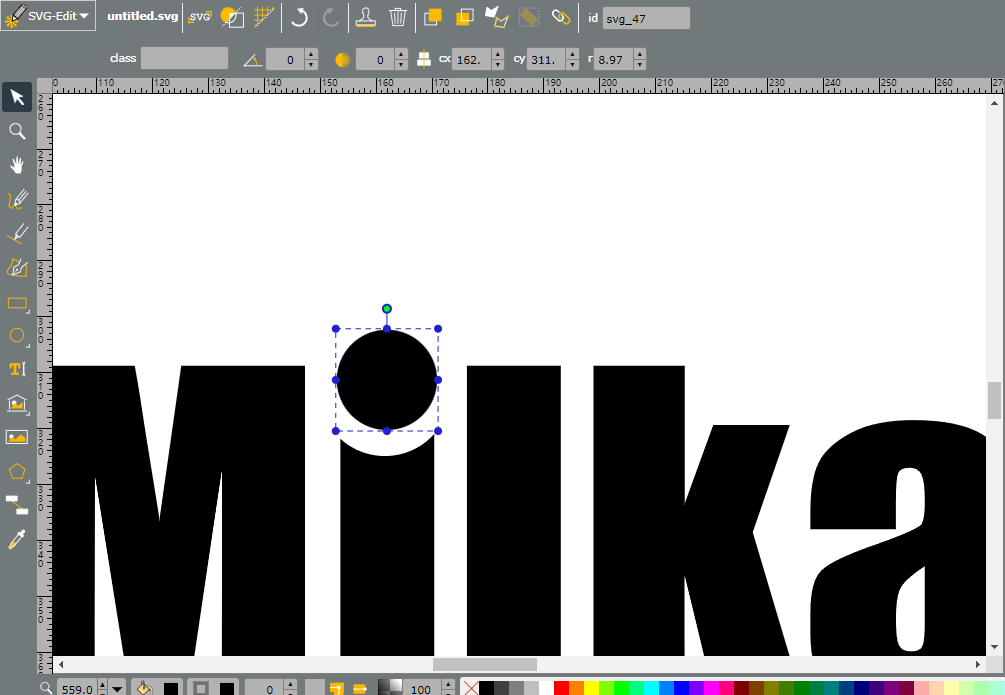1005x695 pixels.
Task: Select the Path drawing tool
Action: pos(17,267)
